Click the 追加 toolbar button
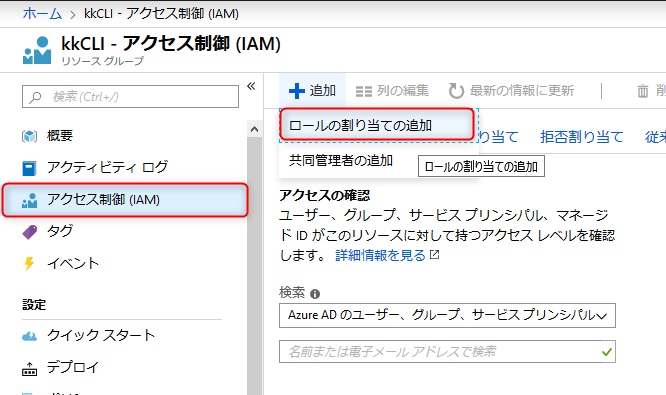 [313, 90]
